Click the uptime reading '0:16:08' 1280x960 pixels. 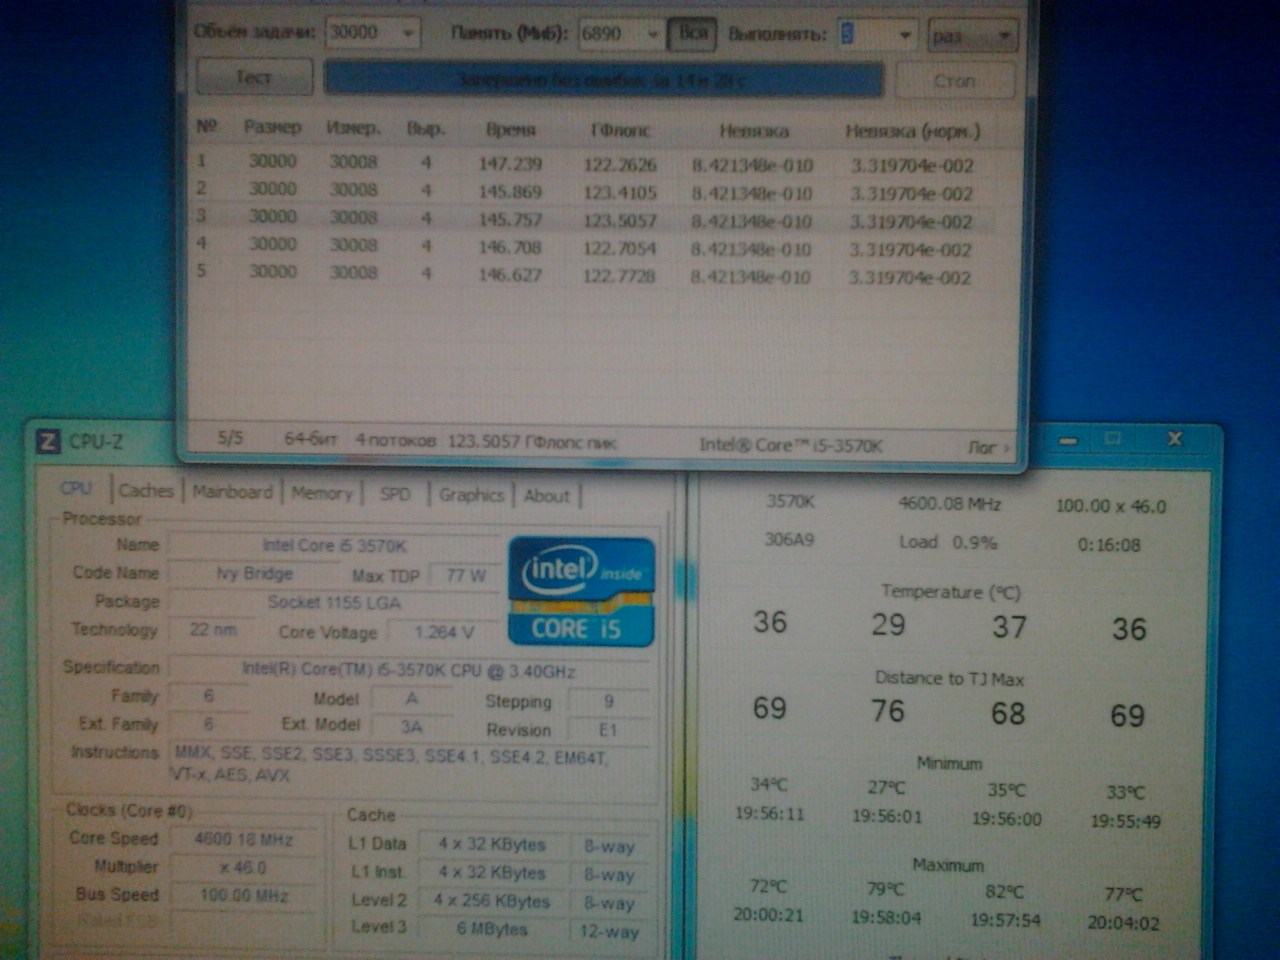coord(1109,545)
